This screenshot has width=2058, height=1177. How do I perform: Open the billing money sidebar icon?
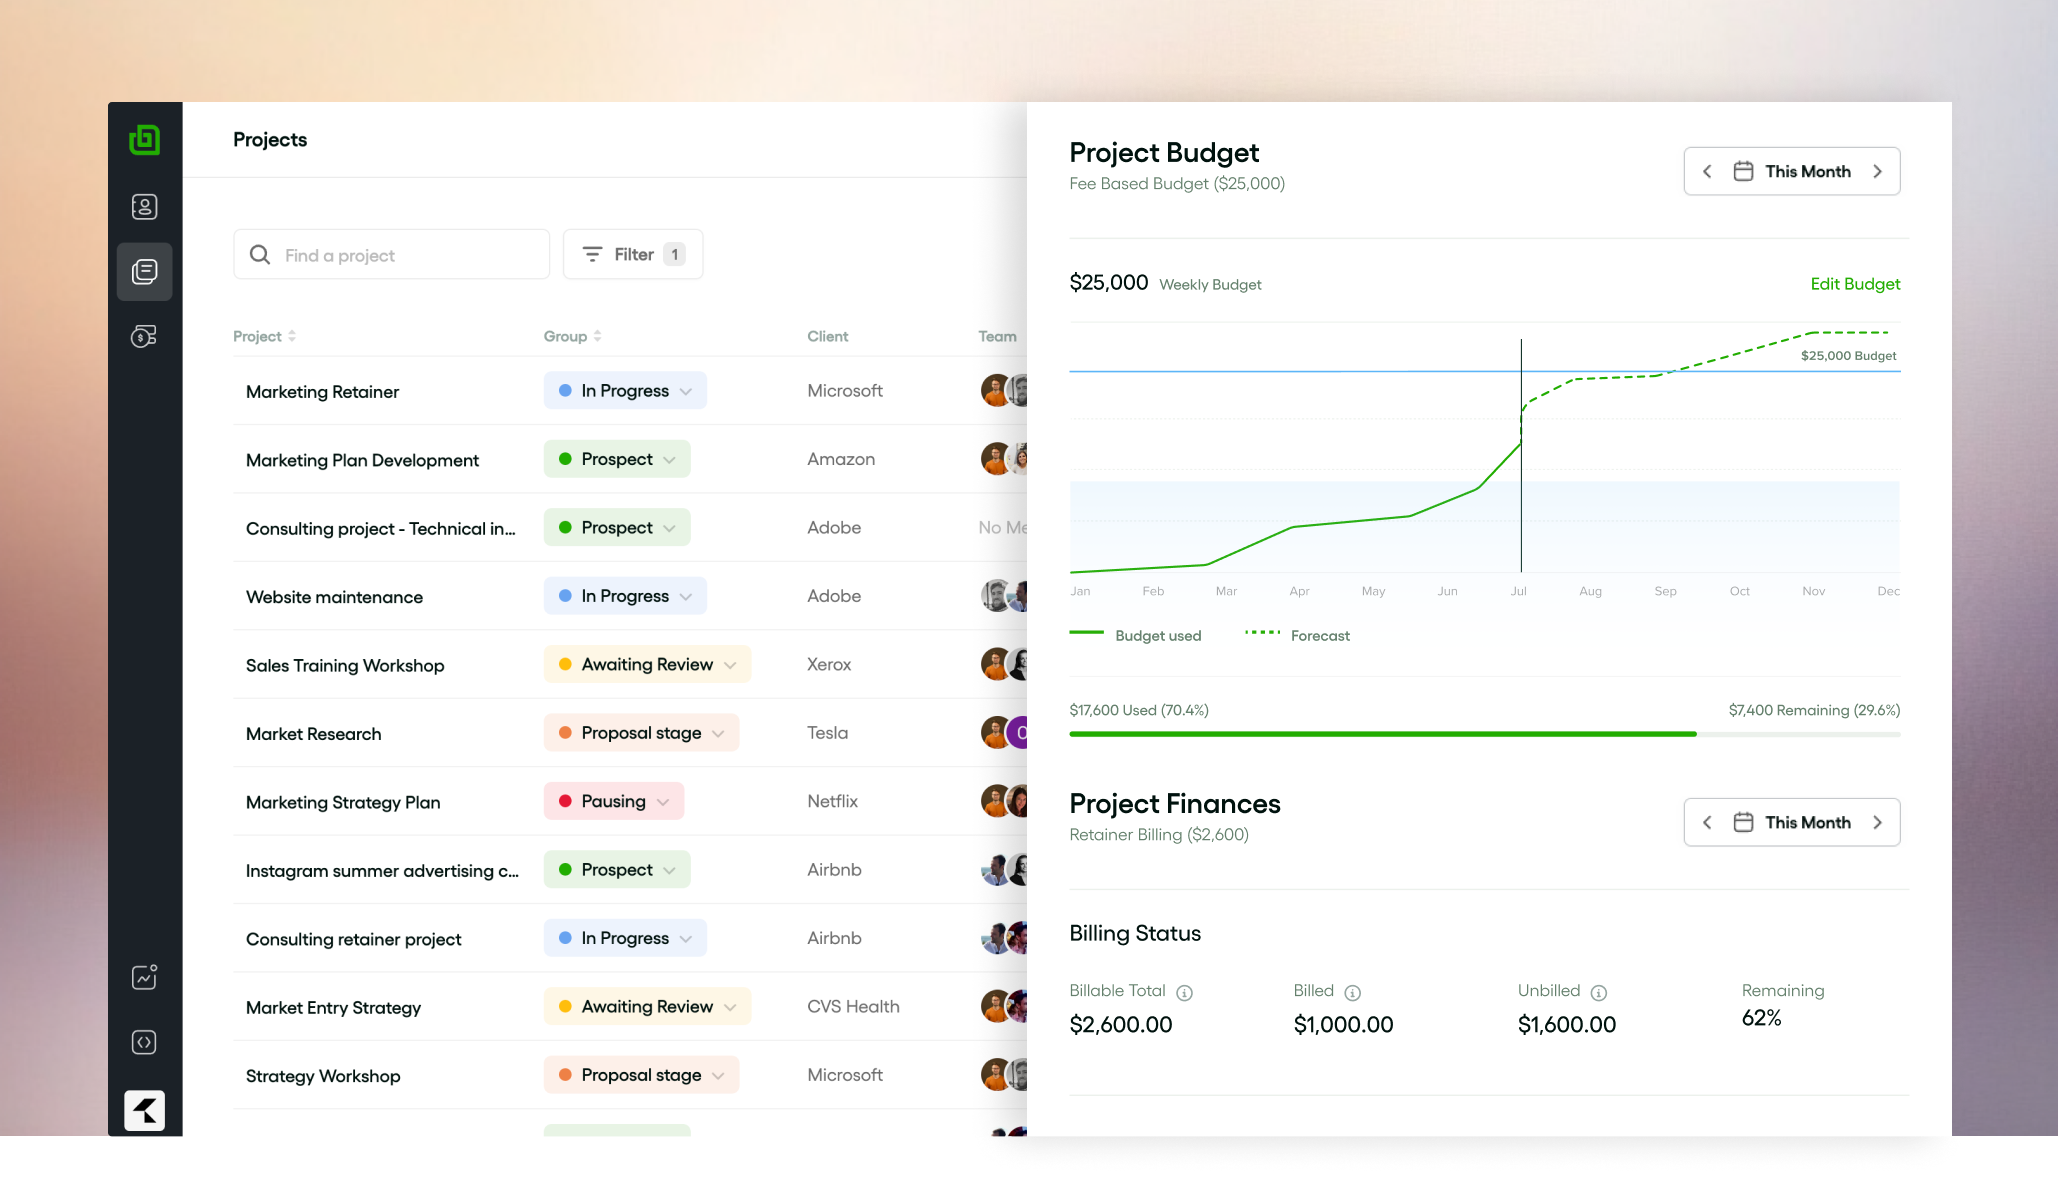tap(144, 337)
